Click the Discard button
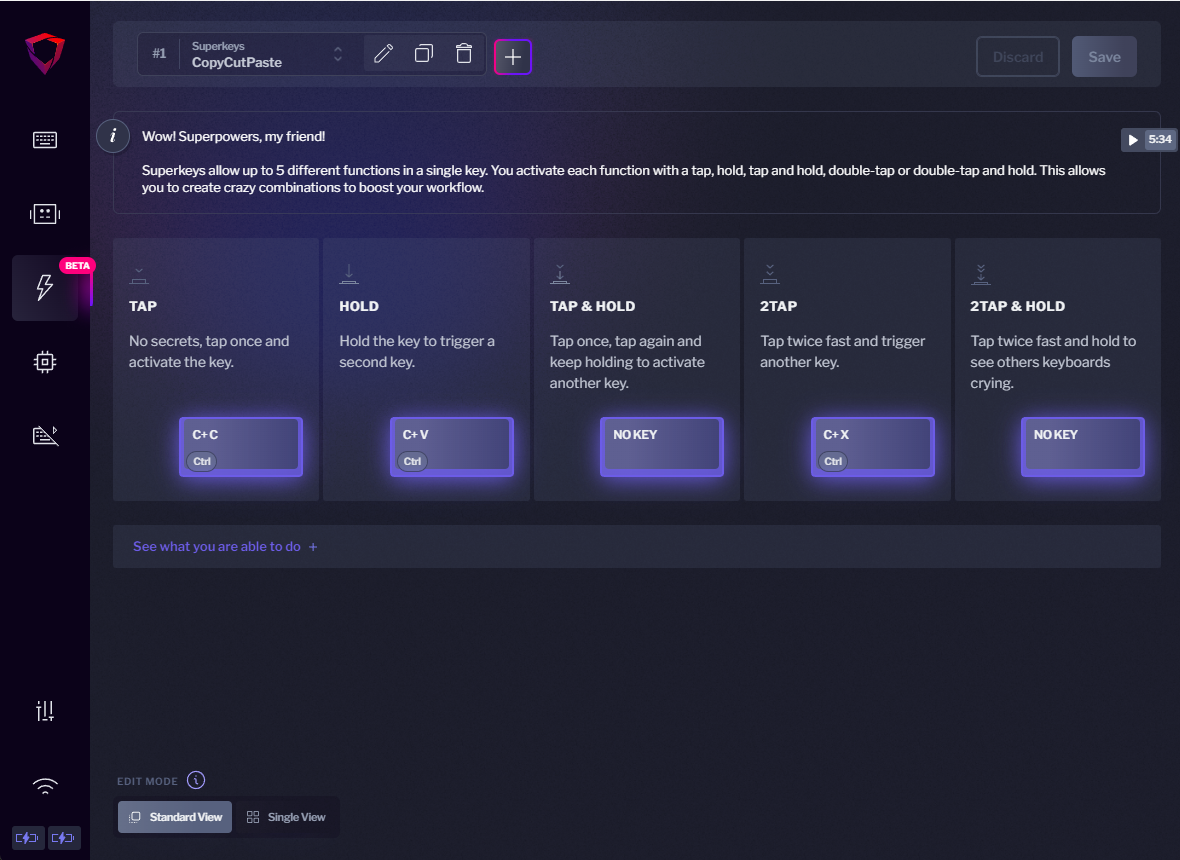 point(1017,57)
